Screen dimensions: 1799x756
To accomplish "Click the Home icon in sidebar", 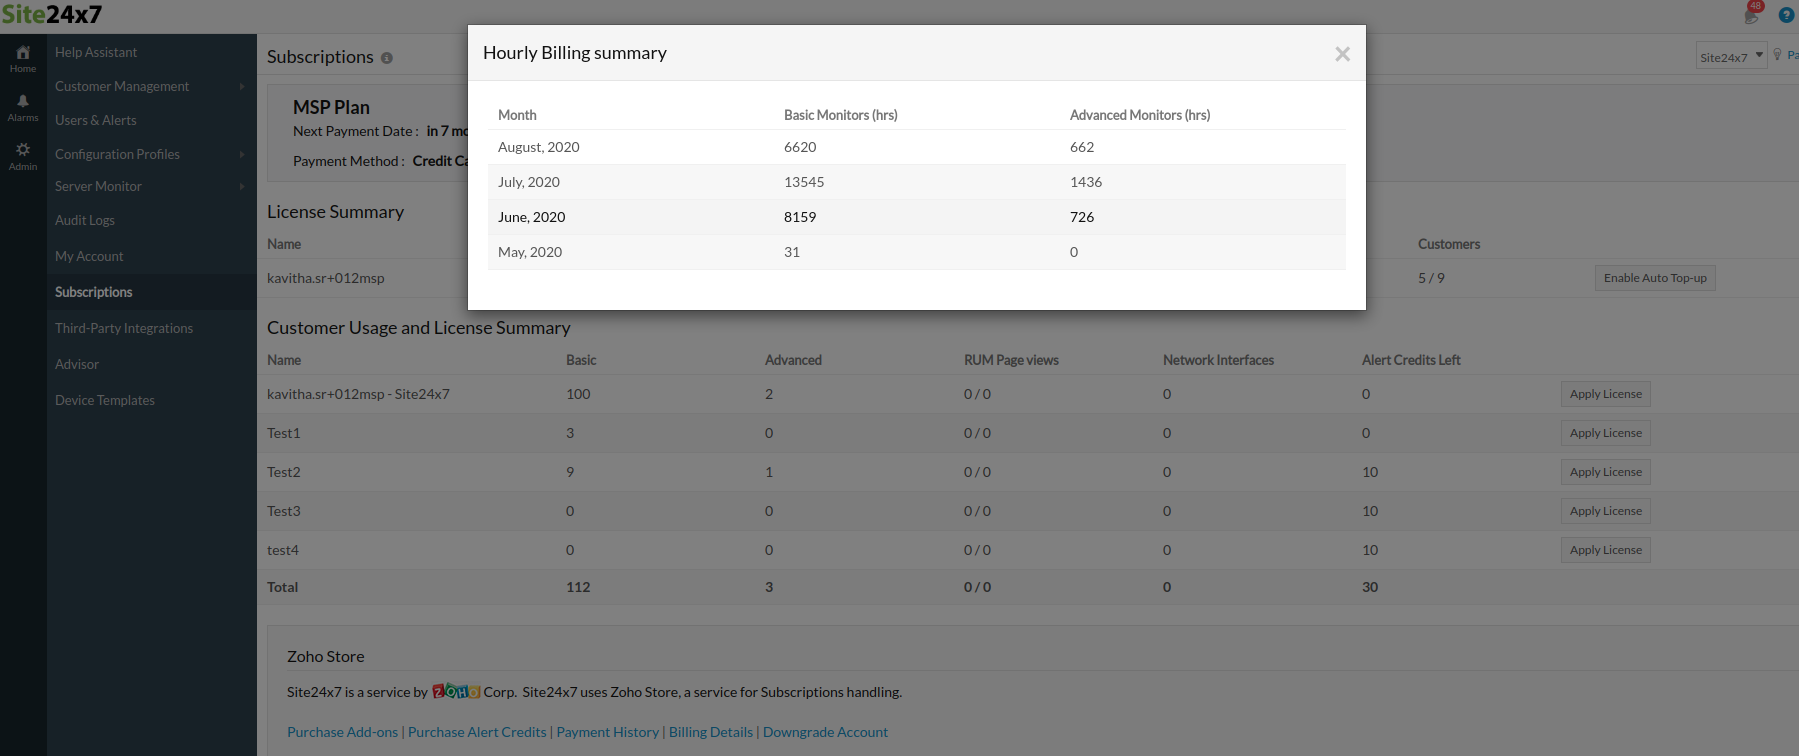I will [x=23, y=58].
